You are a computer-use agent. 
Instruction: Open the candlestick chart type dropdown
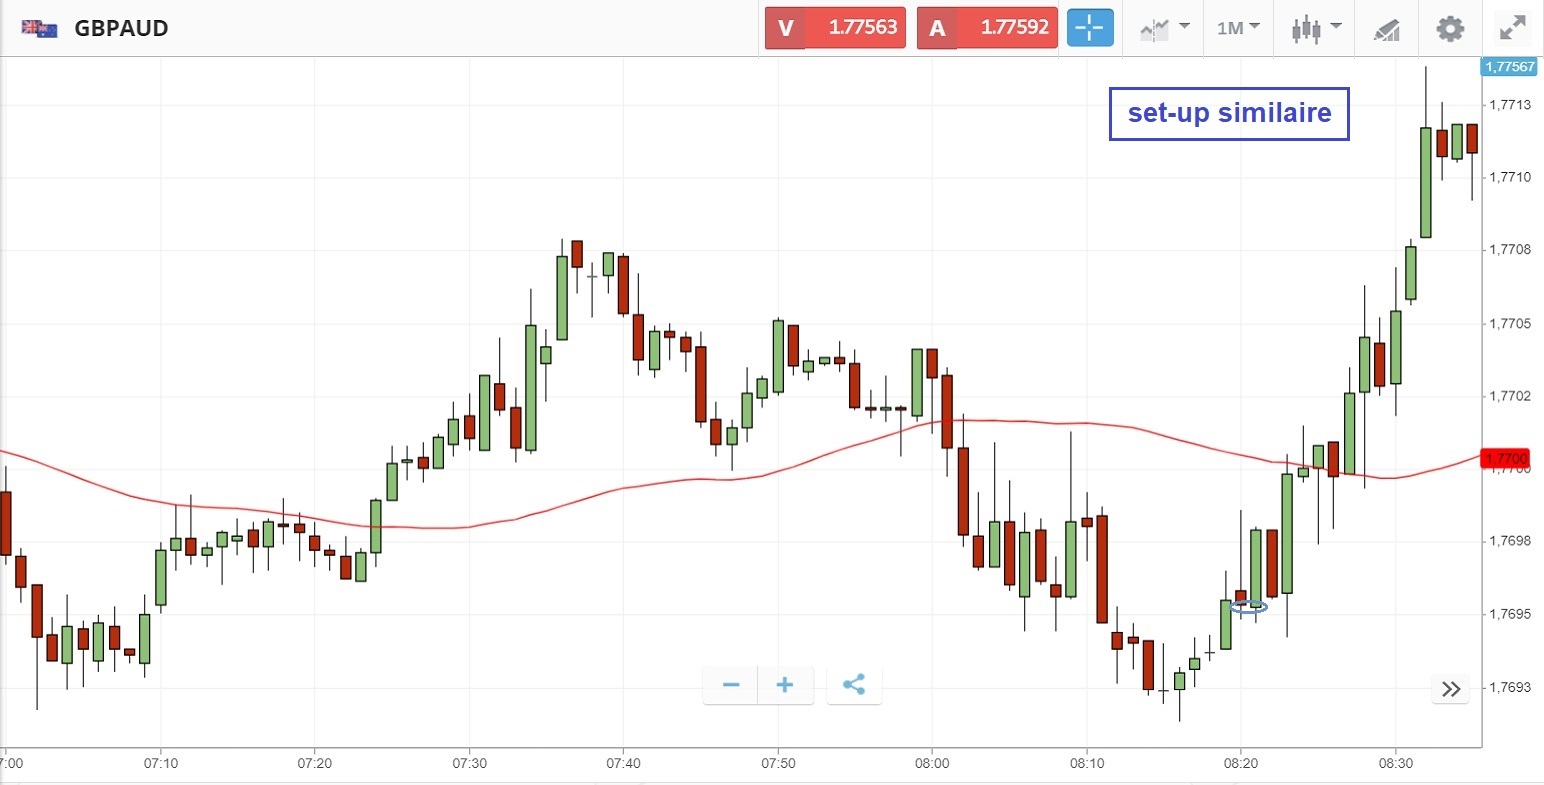tap(1315, 28)
